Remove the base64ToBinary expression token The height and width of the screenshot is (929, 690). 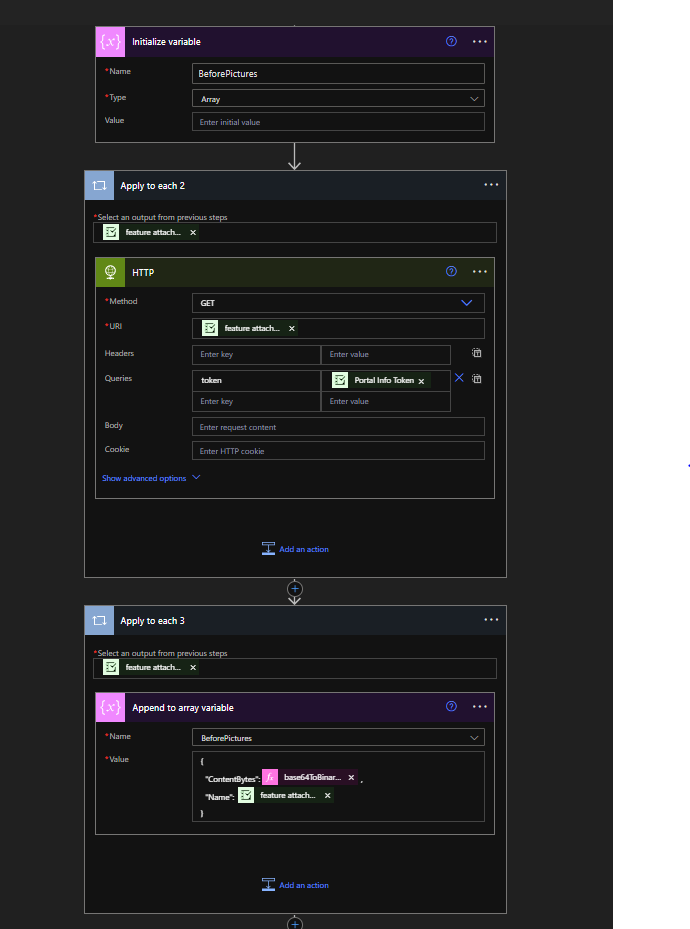(351, 777)
